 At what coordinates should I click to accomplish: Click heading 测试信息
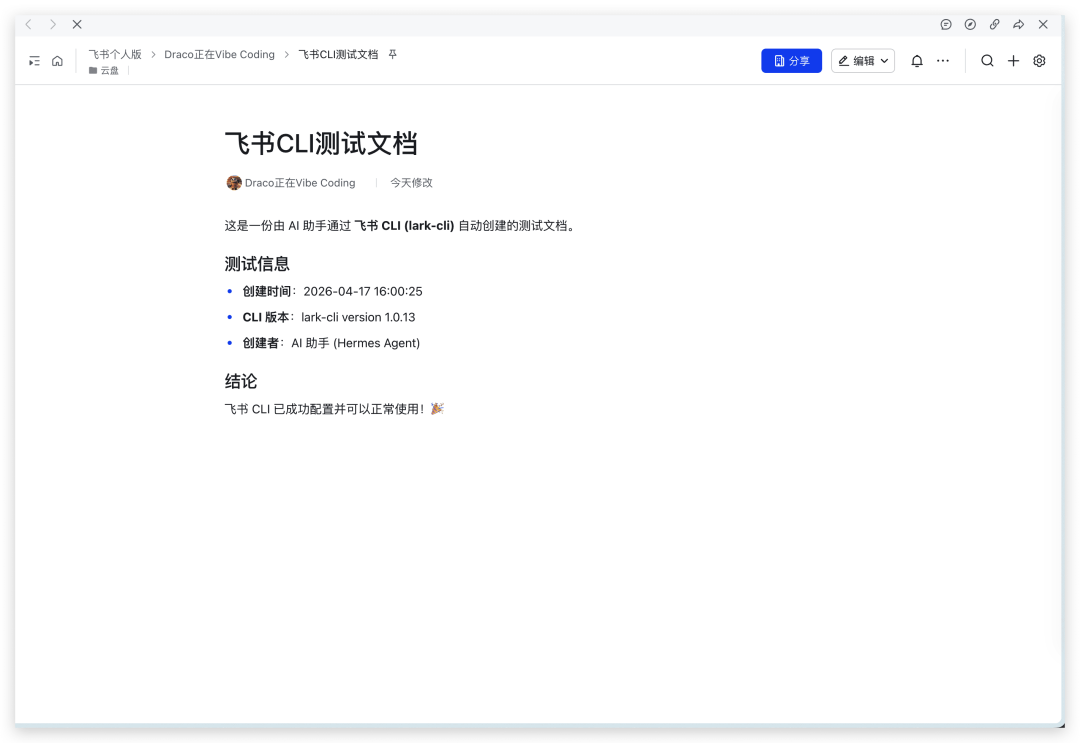(x=257, y=264)
